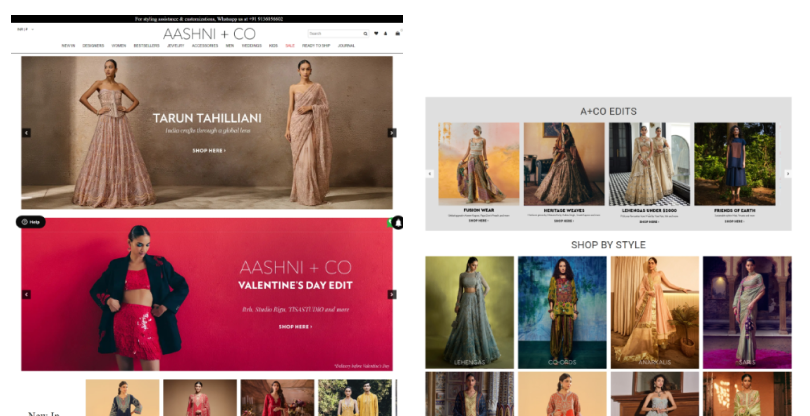Image resolution: width=810 pixels, height=416 pixels.
Task: Click next arrow in A+CO Edits carousel
Action: 788,174
